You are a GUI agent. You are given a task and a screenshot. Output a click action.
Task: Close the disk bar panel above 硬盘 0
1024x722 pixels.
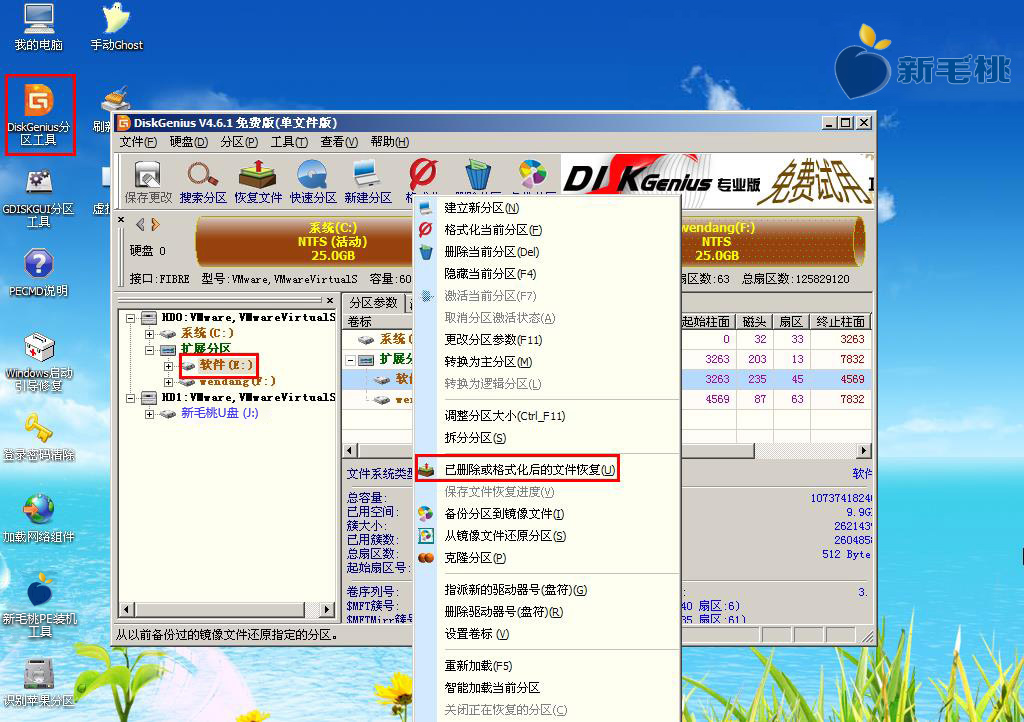(x=121, y=220)
